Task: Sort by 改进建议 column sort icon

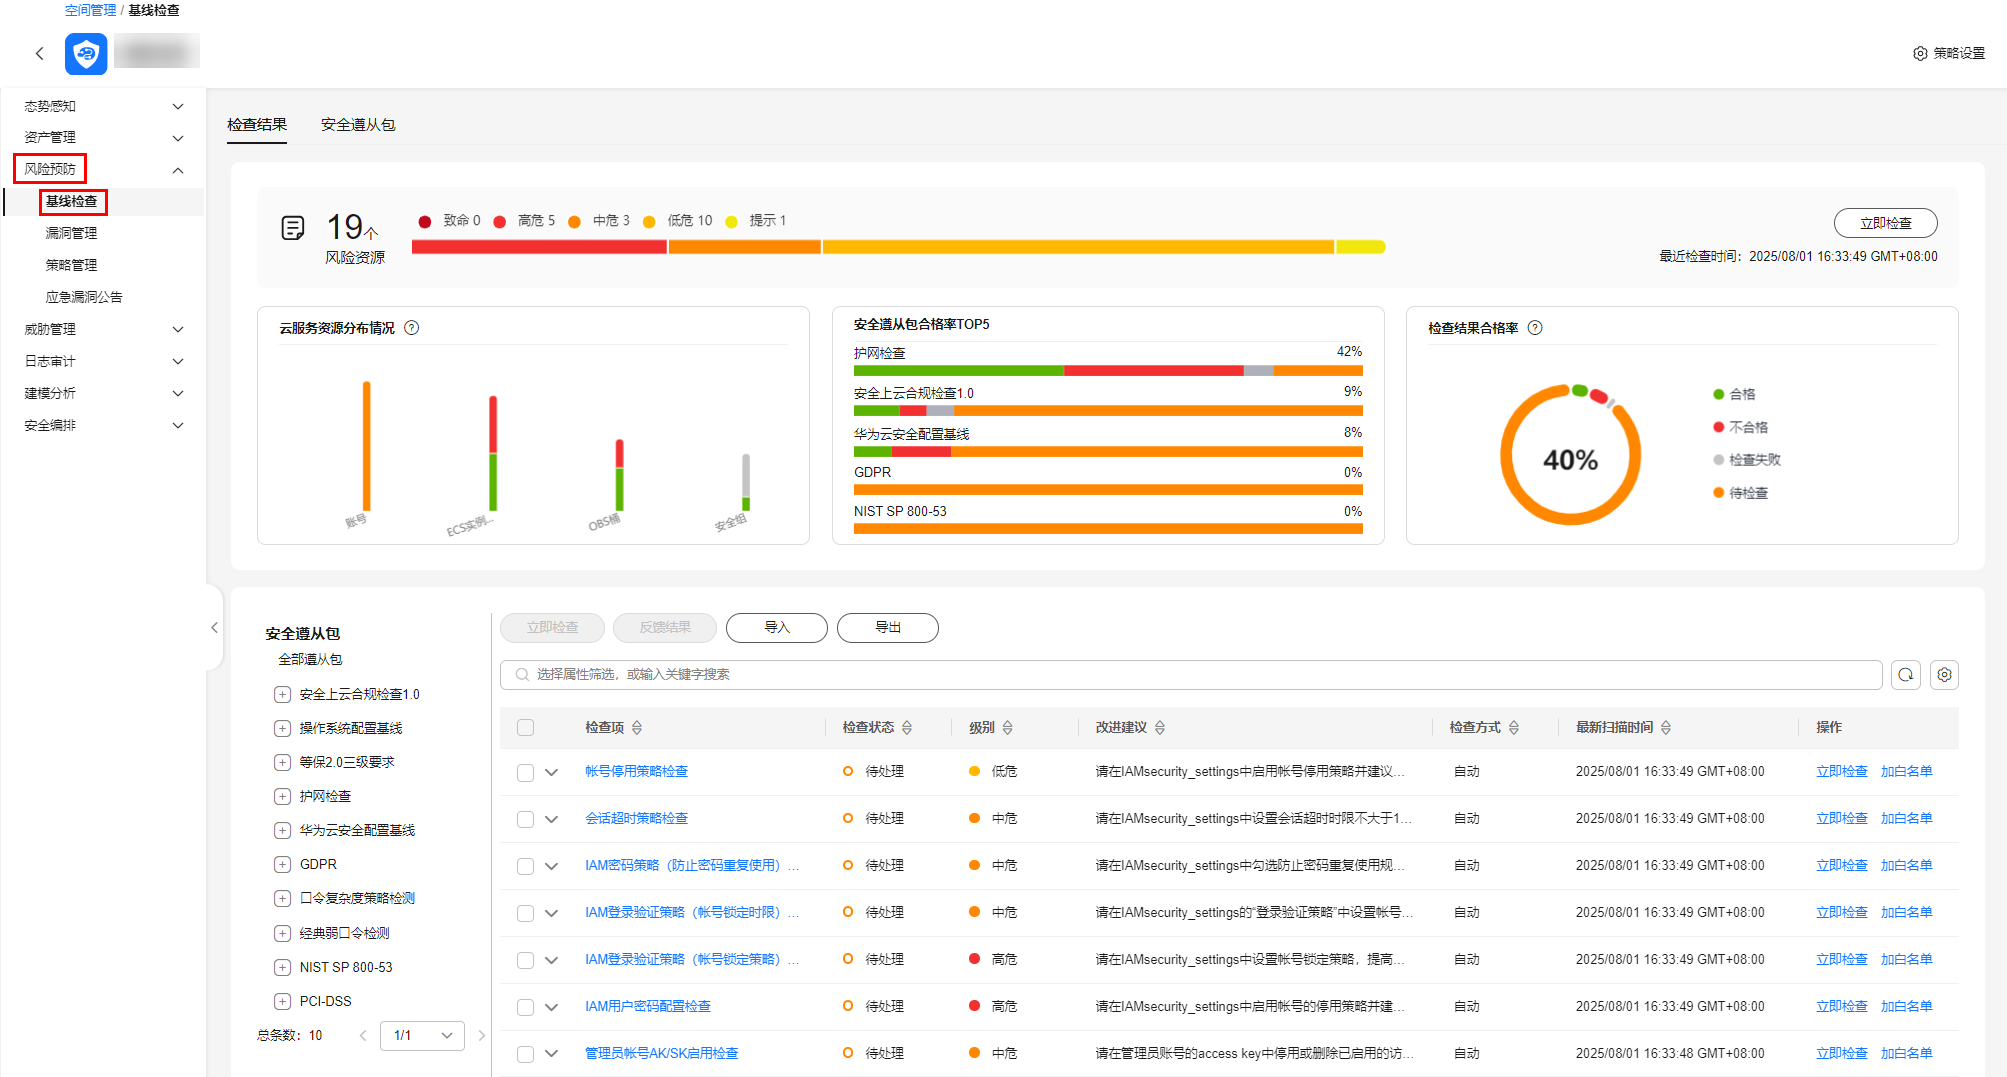Action: [x=1160, y=728]
